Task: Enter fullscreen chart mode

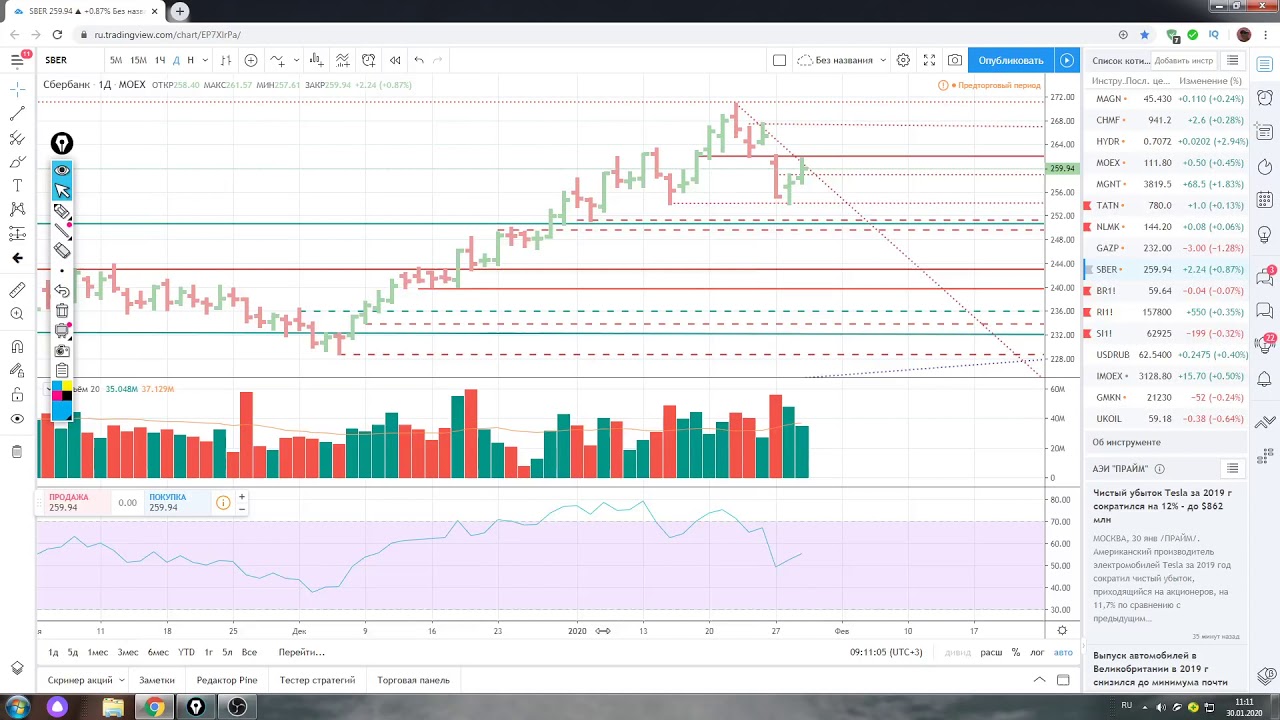Action: point(929,60)
